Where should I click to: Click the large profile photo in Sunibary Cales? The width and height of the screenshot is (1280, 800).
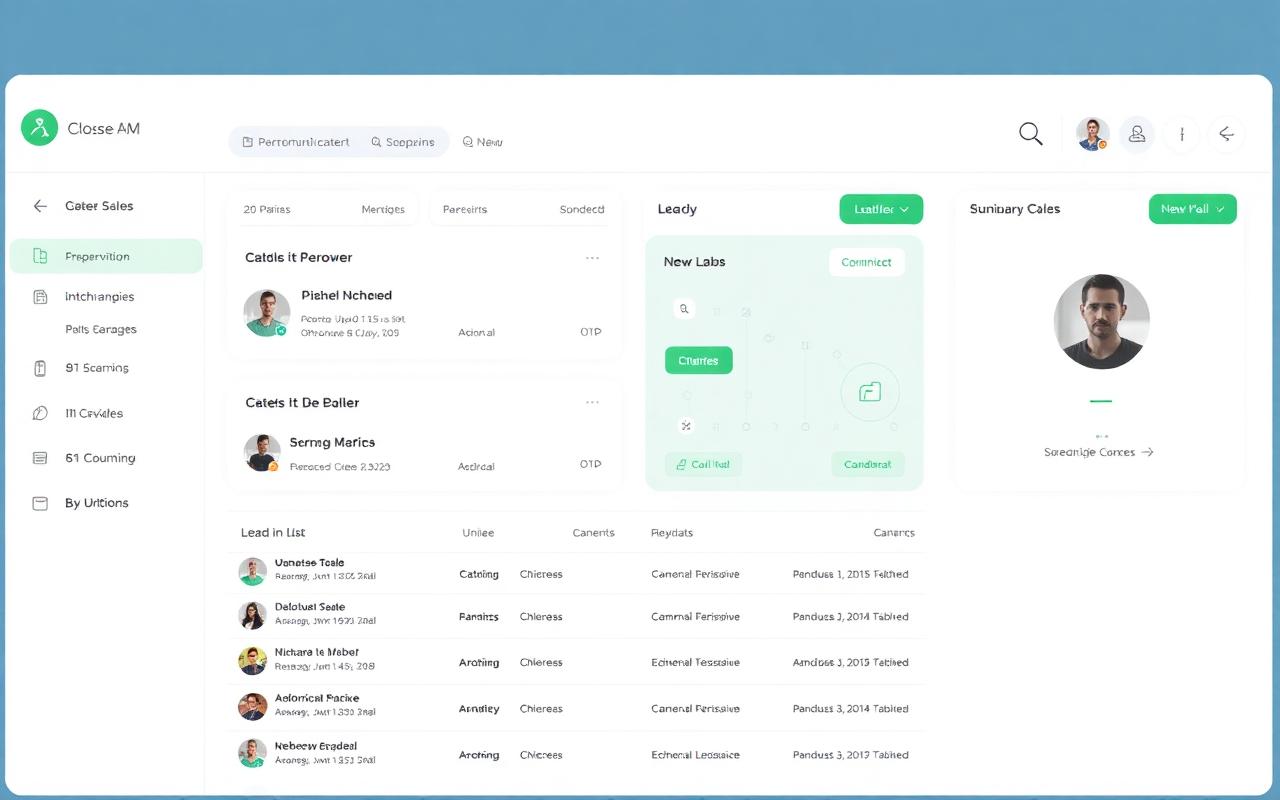1101,322
